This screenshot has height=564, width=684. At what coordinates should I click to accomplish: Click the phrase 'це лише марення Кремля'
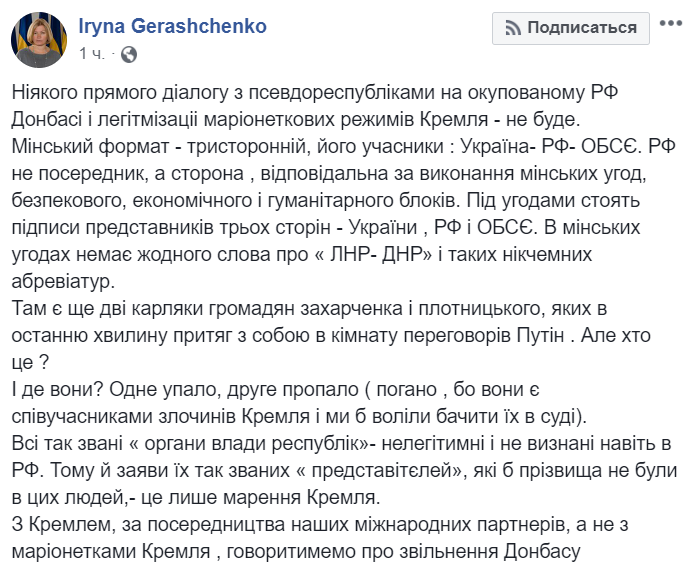258,498
